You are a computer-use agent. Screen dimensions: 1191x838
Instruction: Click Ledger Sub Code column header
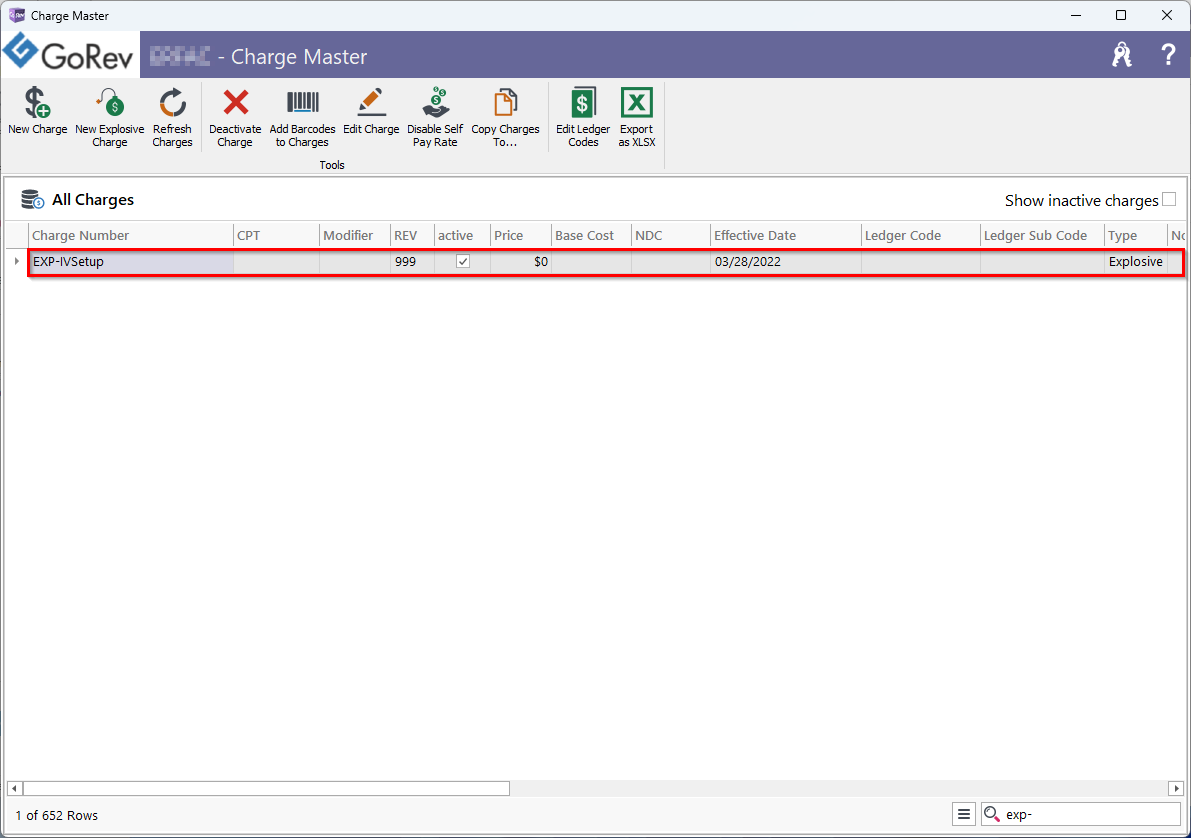pos(1042,236)
